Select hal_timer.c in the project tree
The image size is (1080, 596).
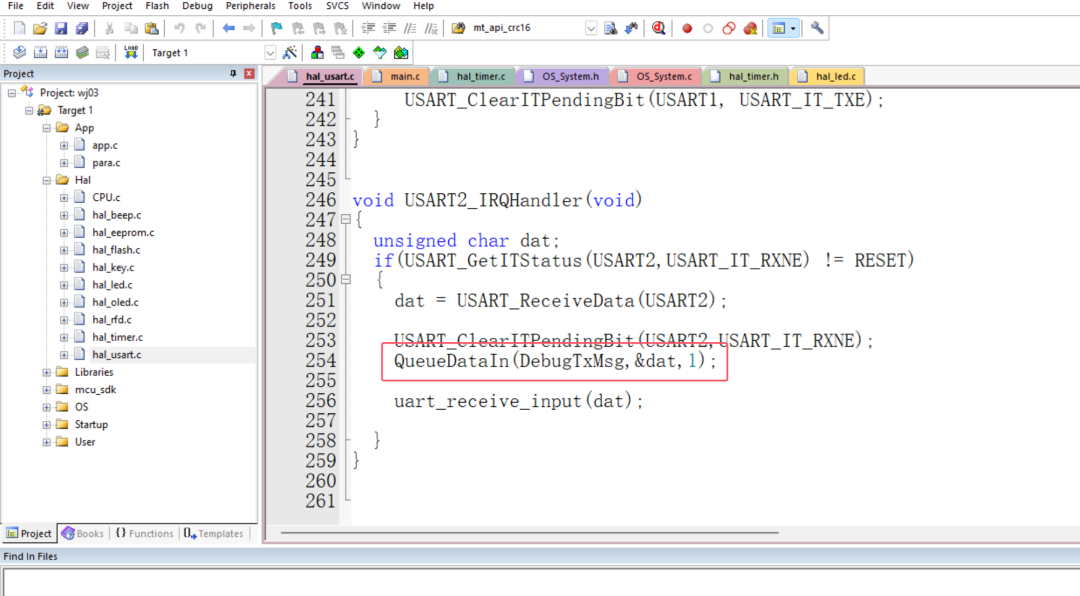(117, 337)
